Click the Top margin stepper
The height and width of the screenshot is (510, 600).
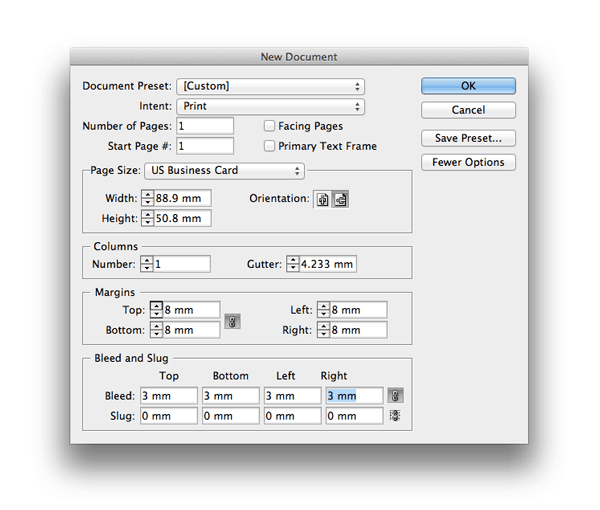[x=157, y=310]
